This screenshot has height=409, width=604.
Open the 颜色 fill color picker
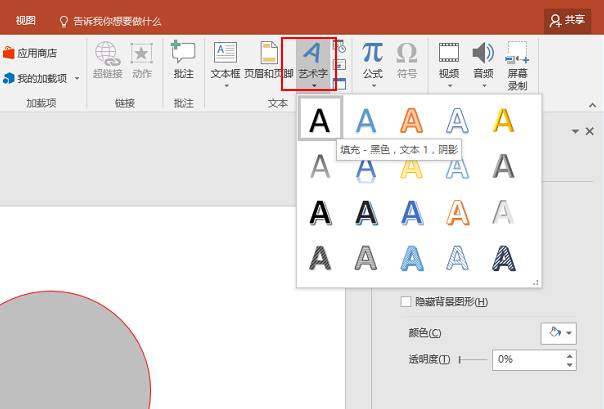pos(559,333)
